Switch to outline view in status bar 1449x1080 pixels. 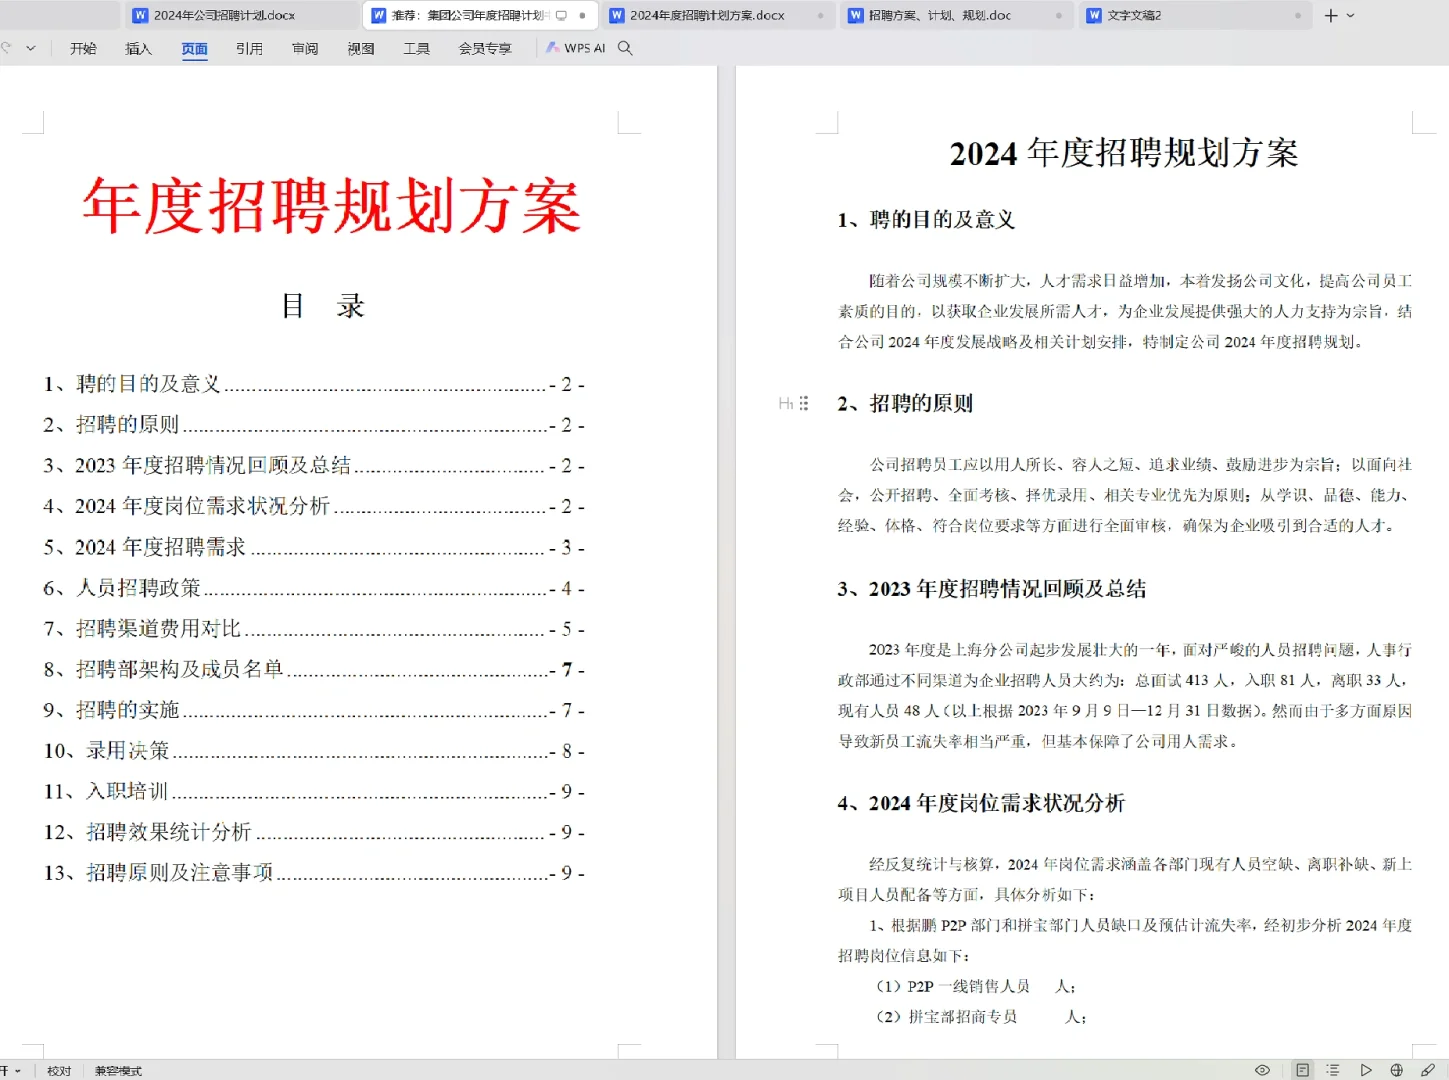[1333, 1070]
